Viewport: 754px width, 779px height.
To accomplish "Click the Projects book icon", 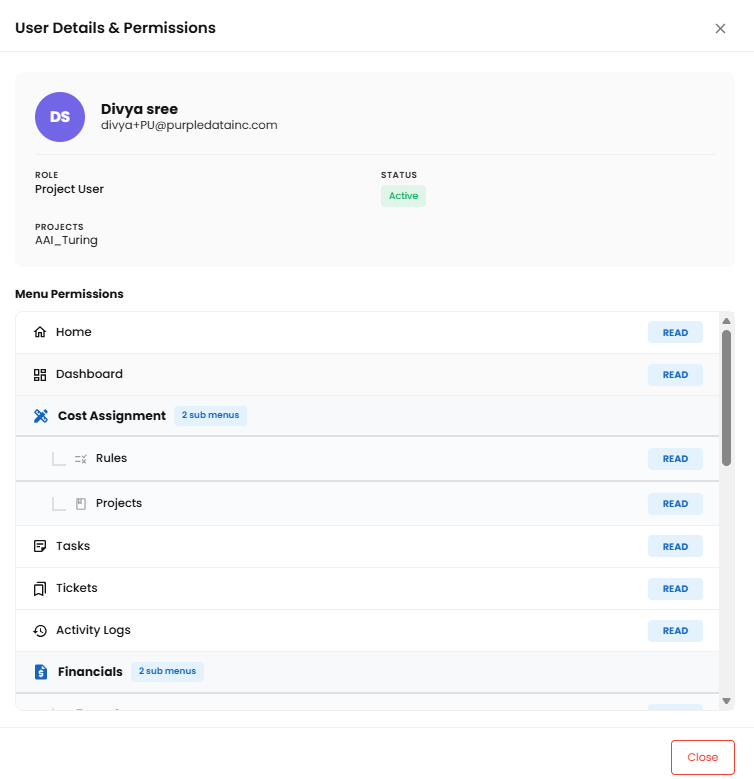I will point(80,504).
